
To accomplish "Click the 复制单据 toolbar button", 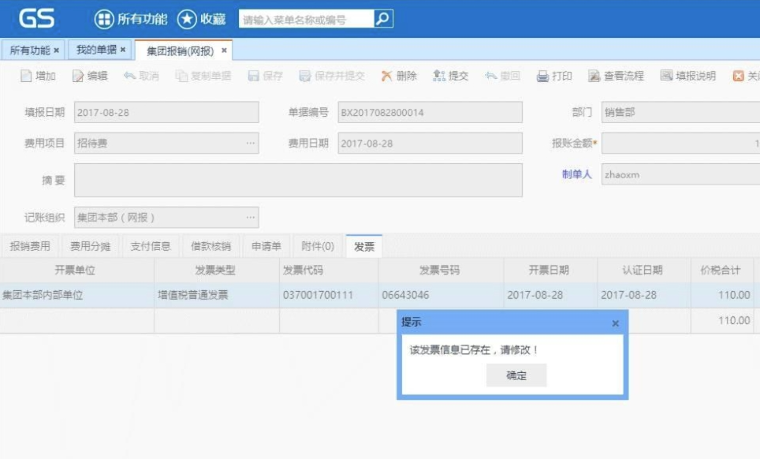I will pyautogui.click(x=203, y=76).
